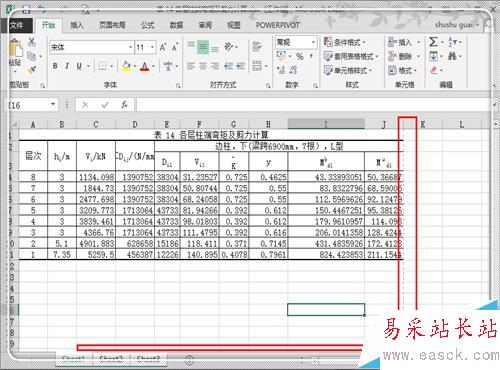Select the cell containing 1134.098
The image size is (500, 370).
[x=96, y=177]
